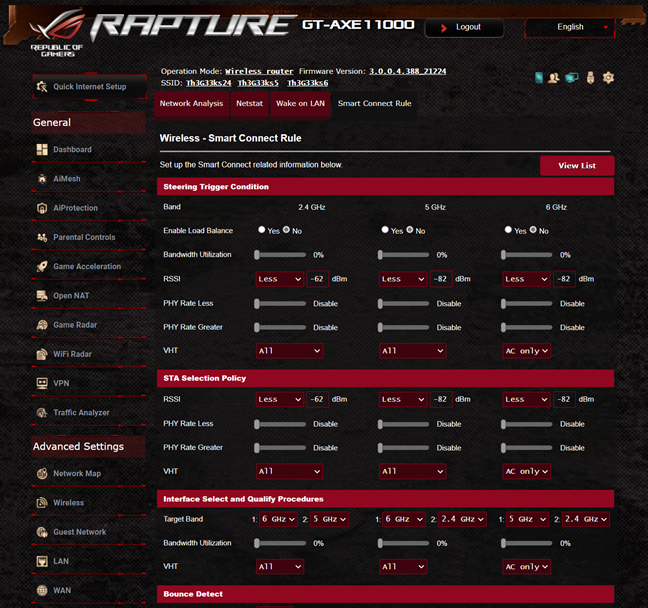Click the Wireless sidebar icon

(x=42, y=503)
